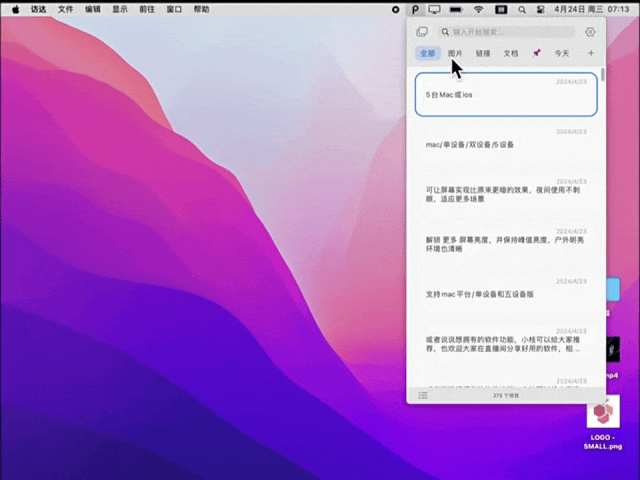Open clipboard panel settings gear
The height and width of the screenshot is (480, 640).
point(590,32)
